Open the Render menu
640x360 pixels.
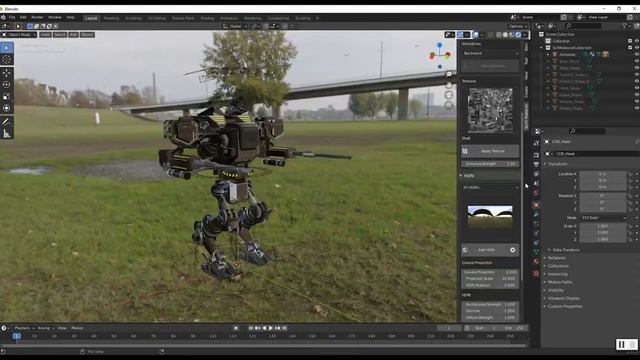click(37, 18)
